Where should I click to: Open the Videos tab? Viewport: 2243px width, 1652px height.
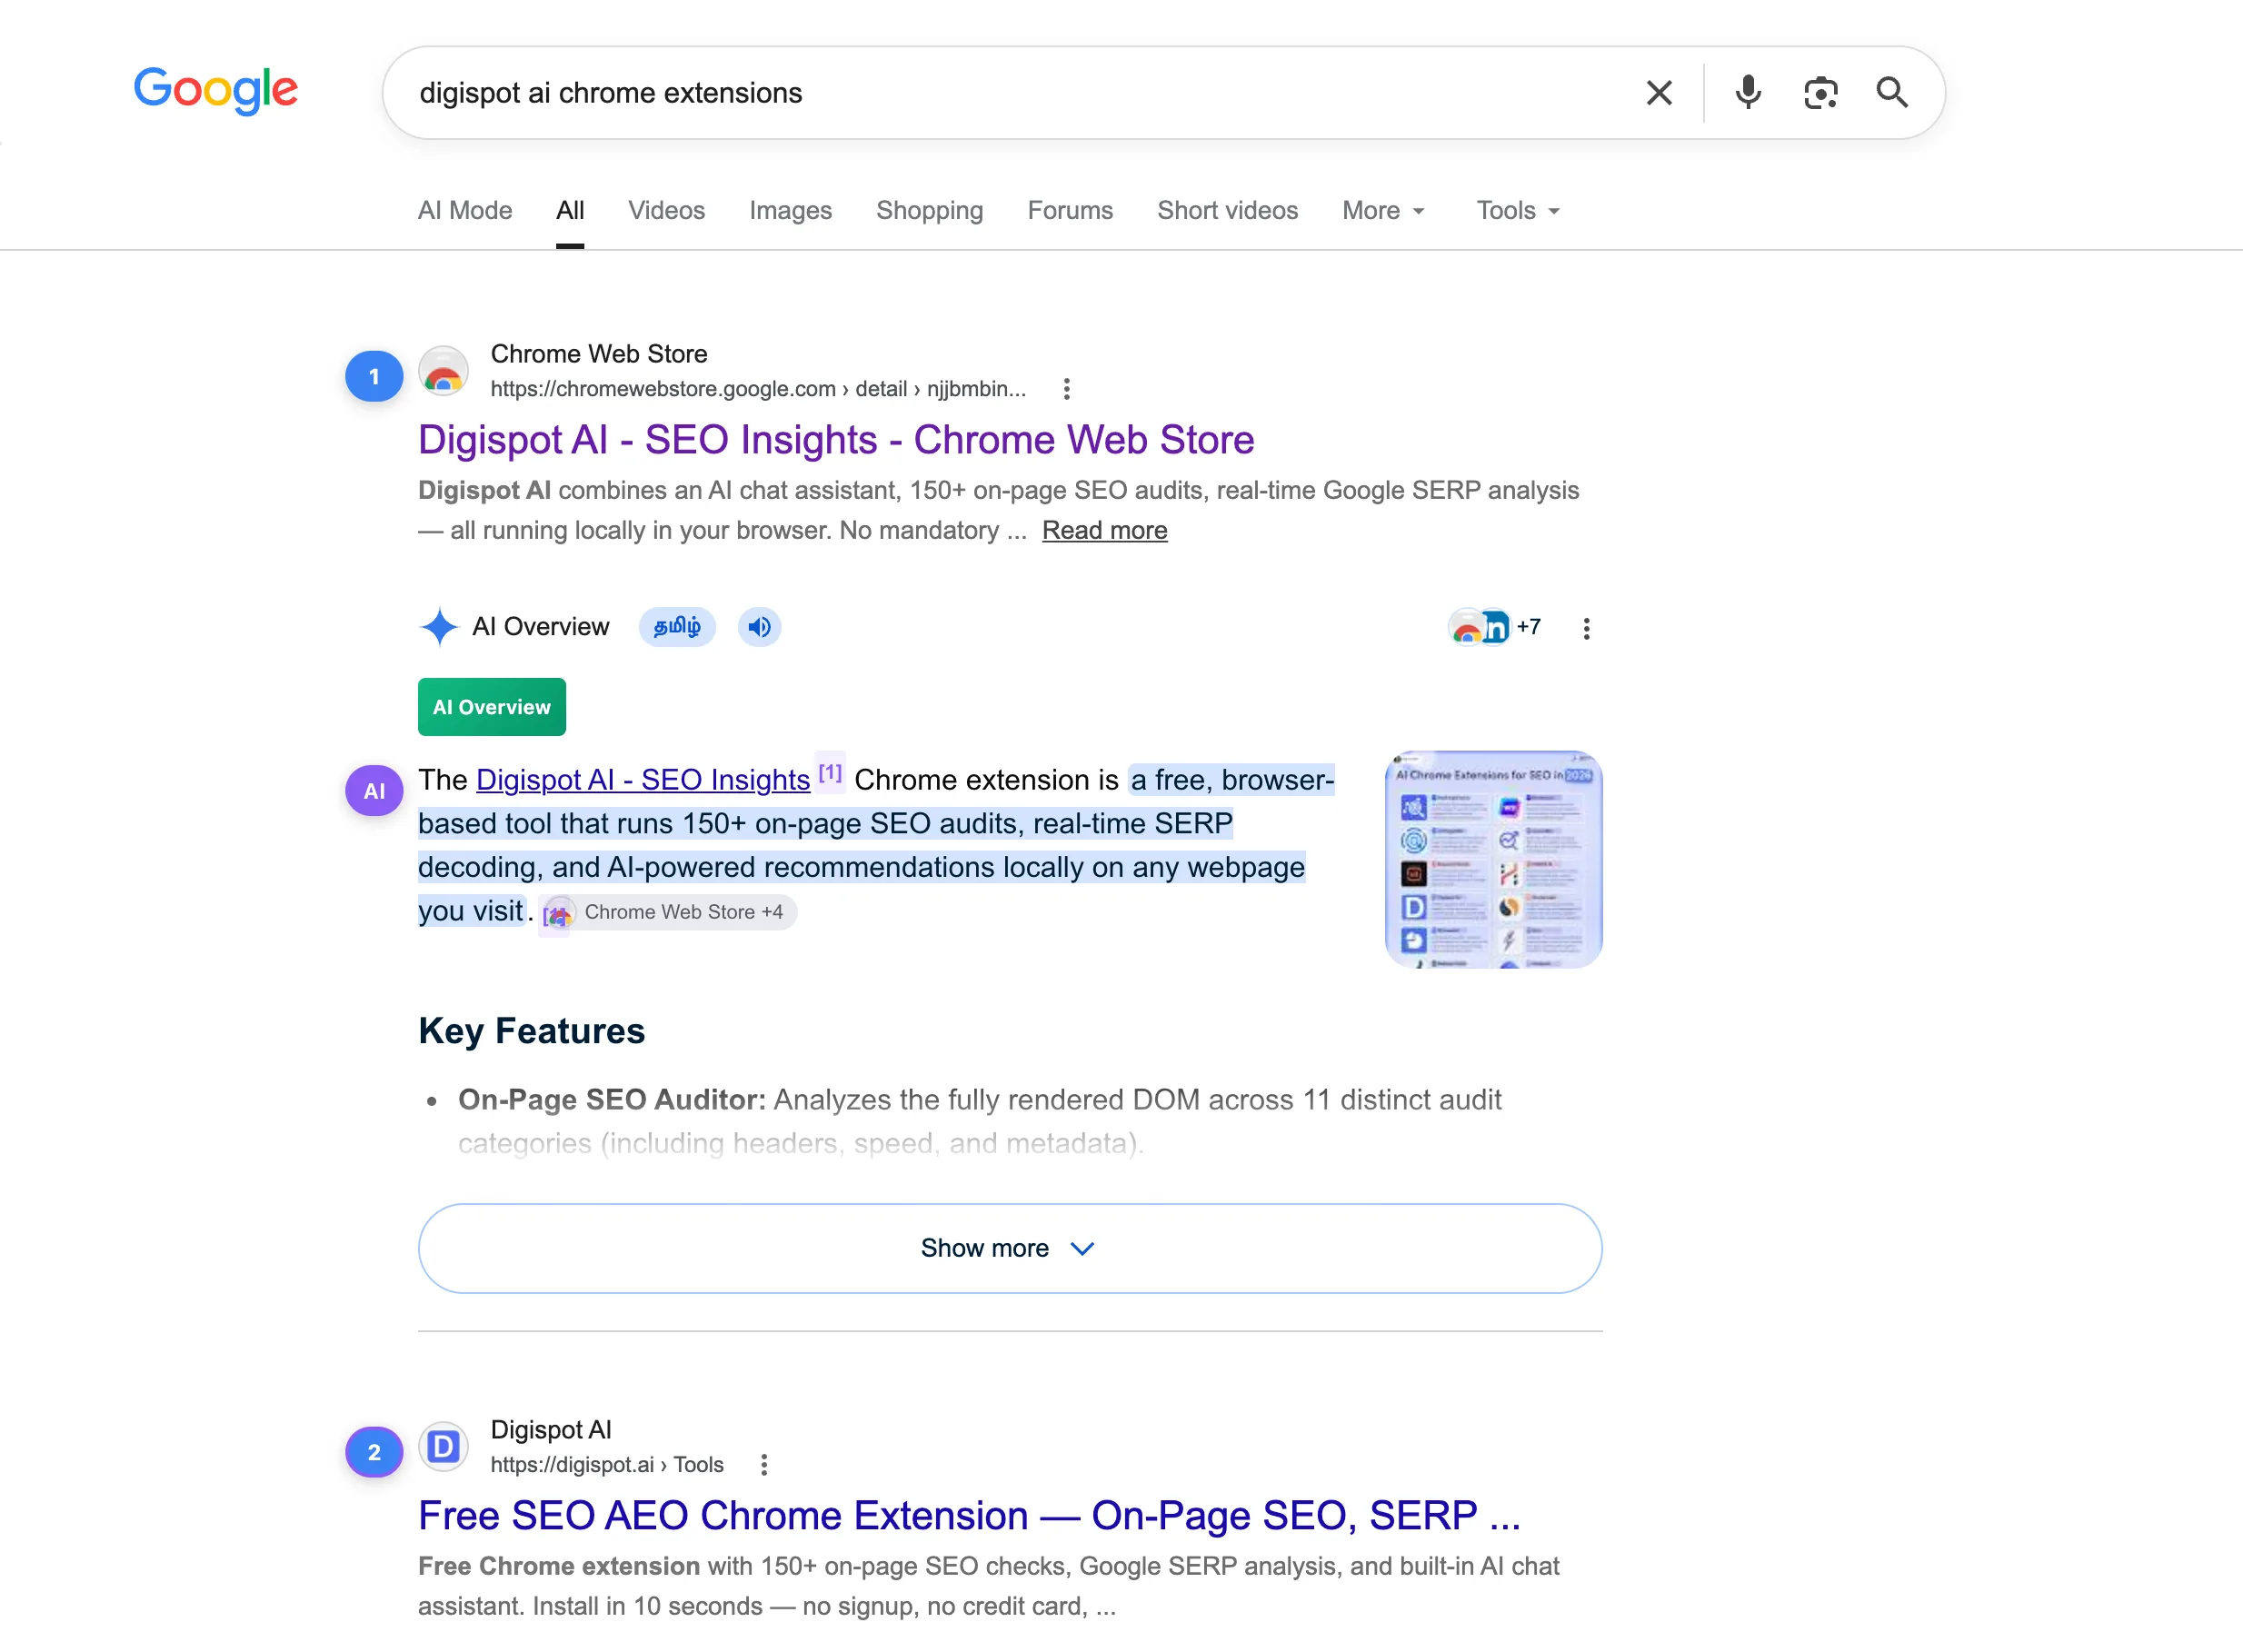[667, 210]
